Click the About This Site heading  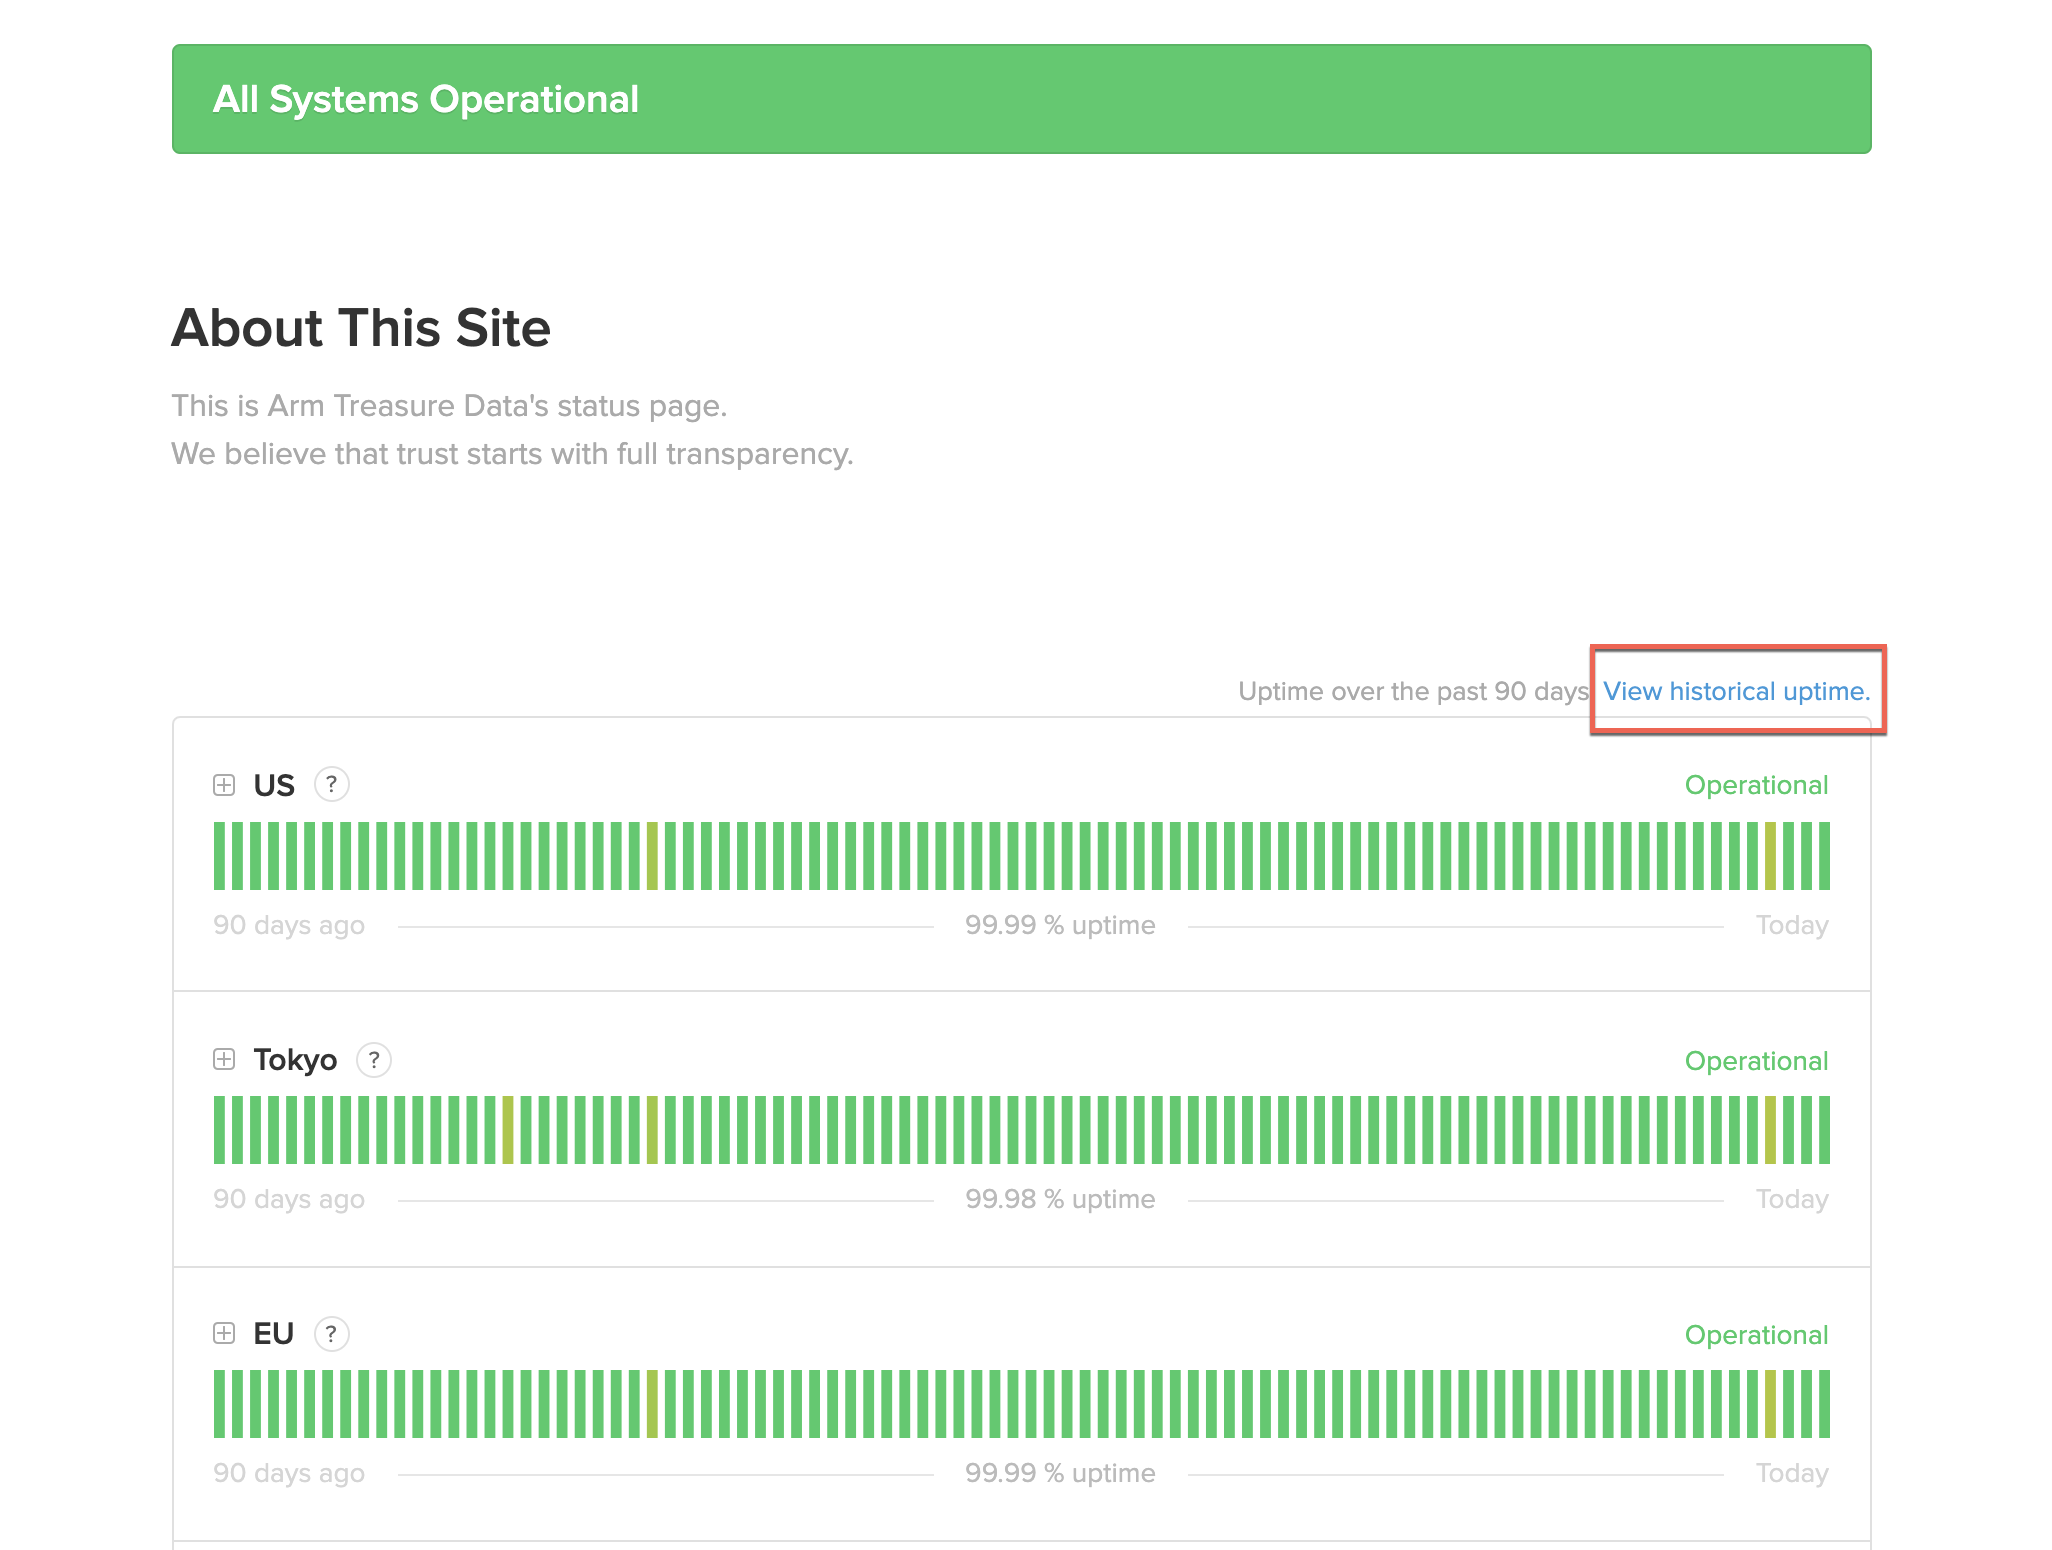tap(361, 328)
